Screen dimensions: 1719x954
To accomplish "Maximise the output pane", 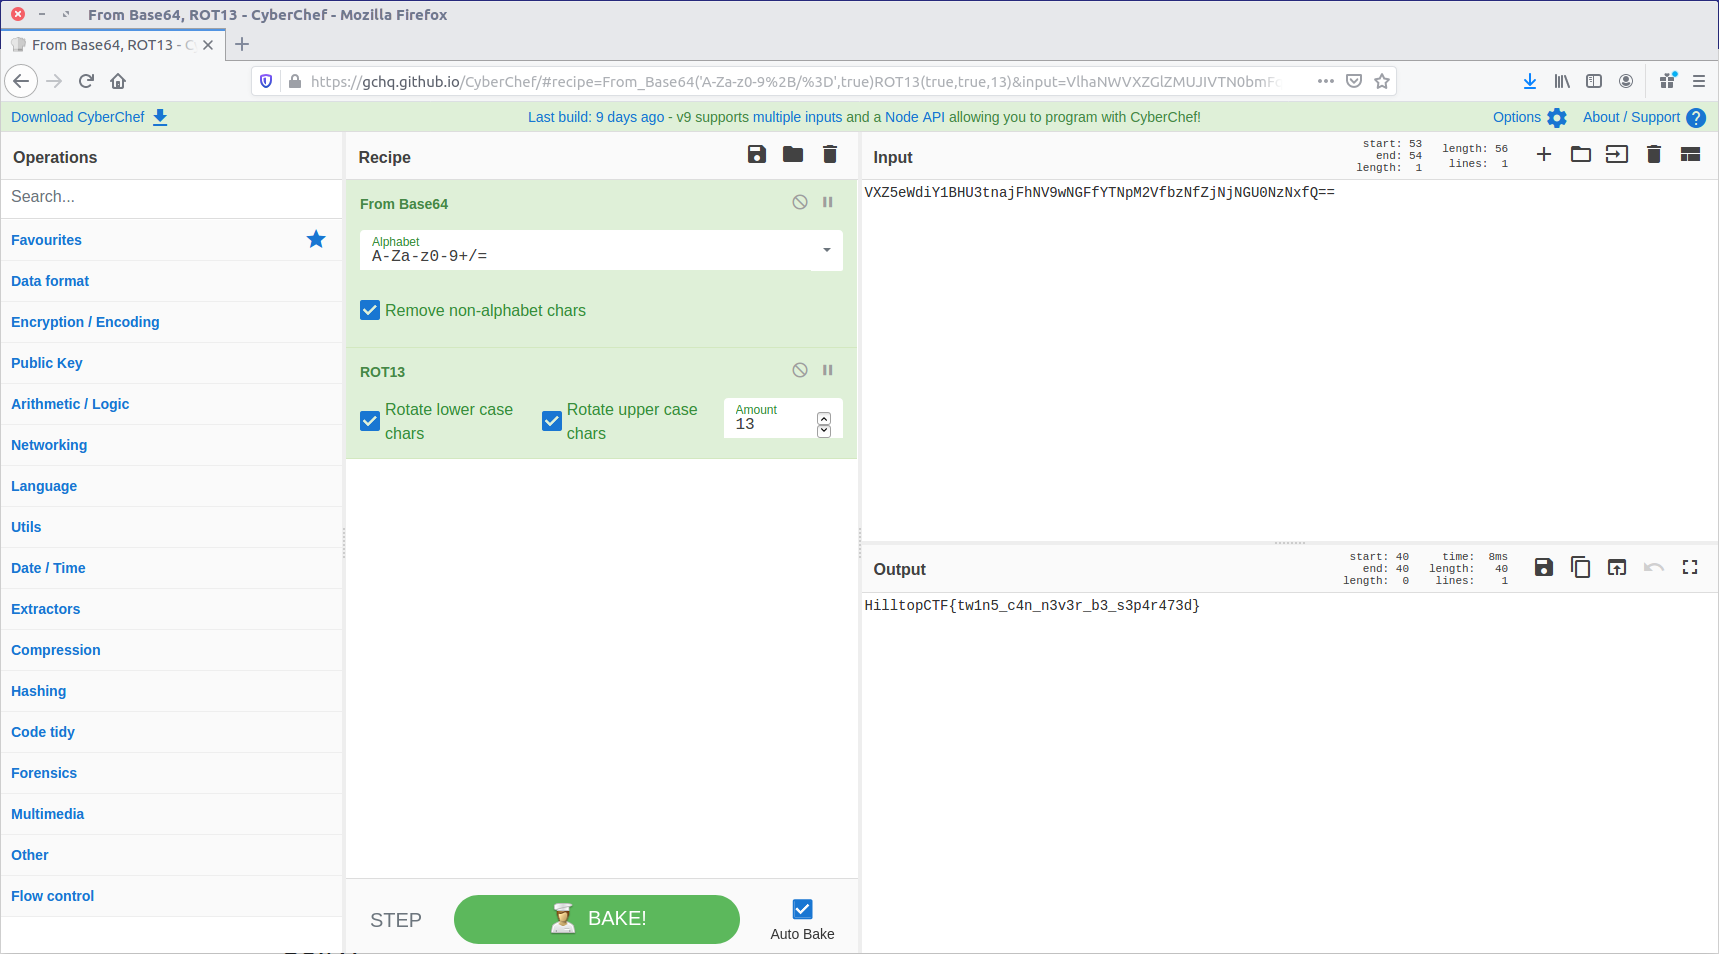I will click(x=1690, y=567).
